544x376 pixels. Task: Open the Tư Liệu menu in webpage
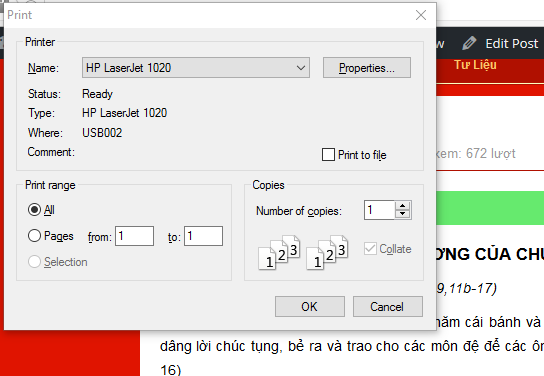(475, 65)
